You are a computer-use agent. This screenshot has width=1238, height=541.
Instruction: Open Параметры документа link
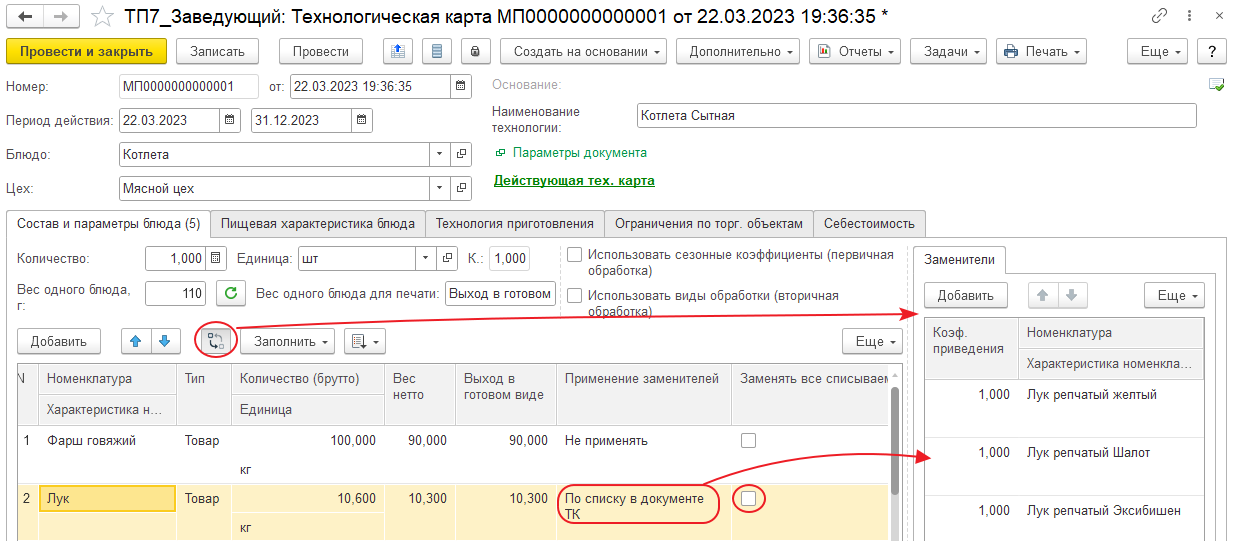click(x=579, y=153)
